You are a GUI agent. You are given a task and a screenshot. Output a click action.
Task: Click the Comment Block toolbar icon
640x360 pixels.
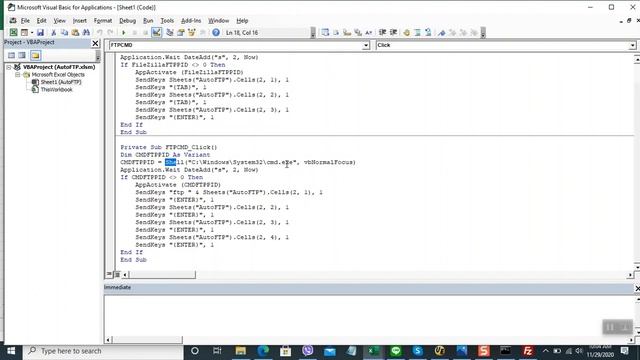pos(418,33)
